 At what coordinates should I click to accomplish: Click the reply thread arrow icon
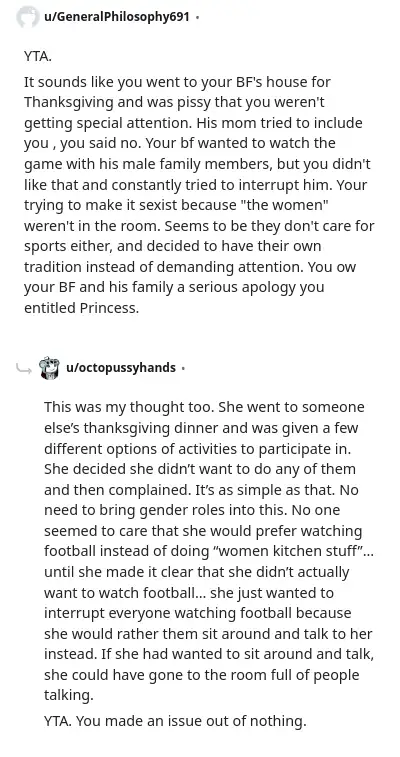coord(24,369)
